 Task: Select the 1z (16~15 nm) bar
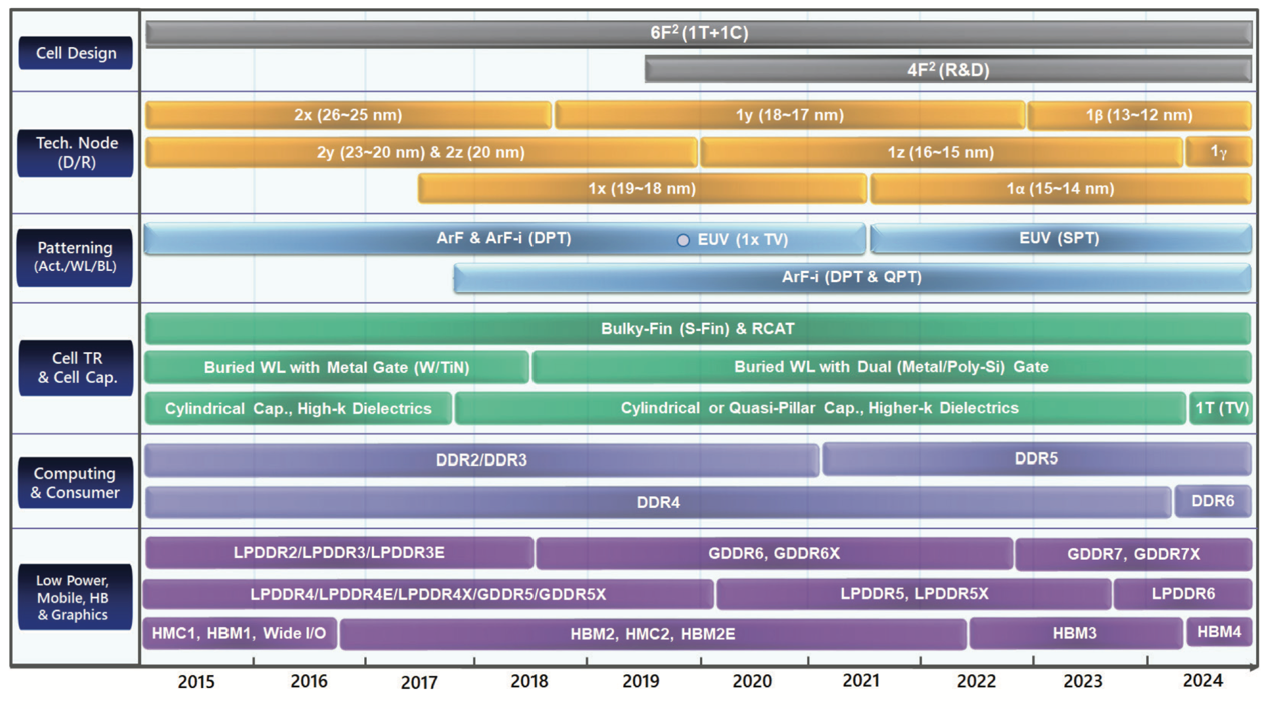(941, 152)
